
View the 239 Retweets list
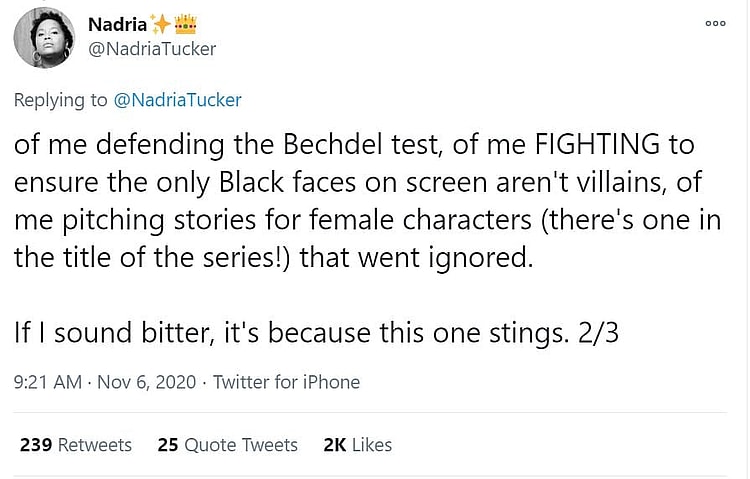tap(76, 445)
